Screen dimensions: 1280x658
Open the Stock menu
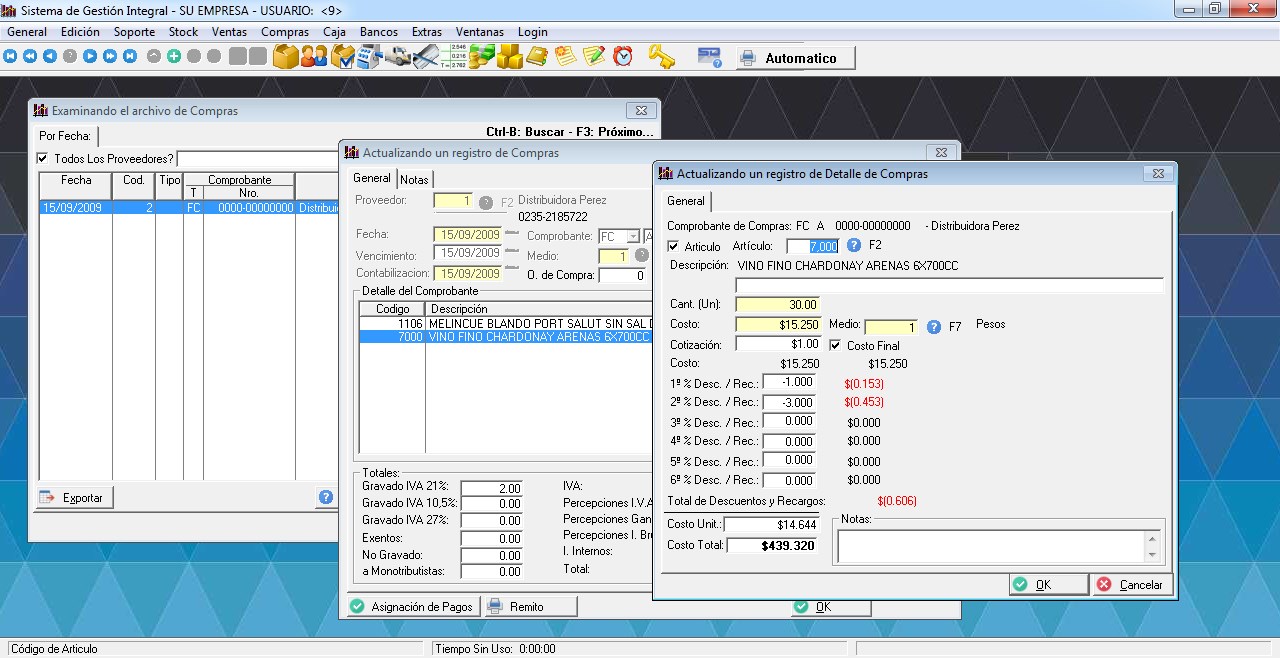pos(183,32)
